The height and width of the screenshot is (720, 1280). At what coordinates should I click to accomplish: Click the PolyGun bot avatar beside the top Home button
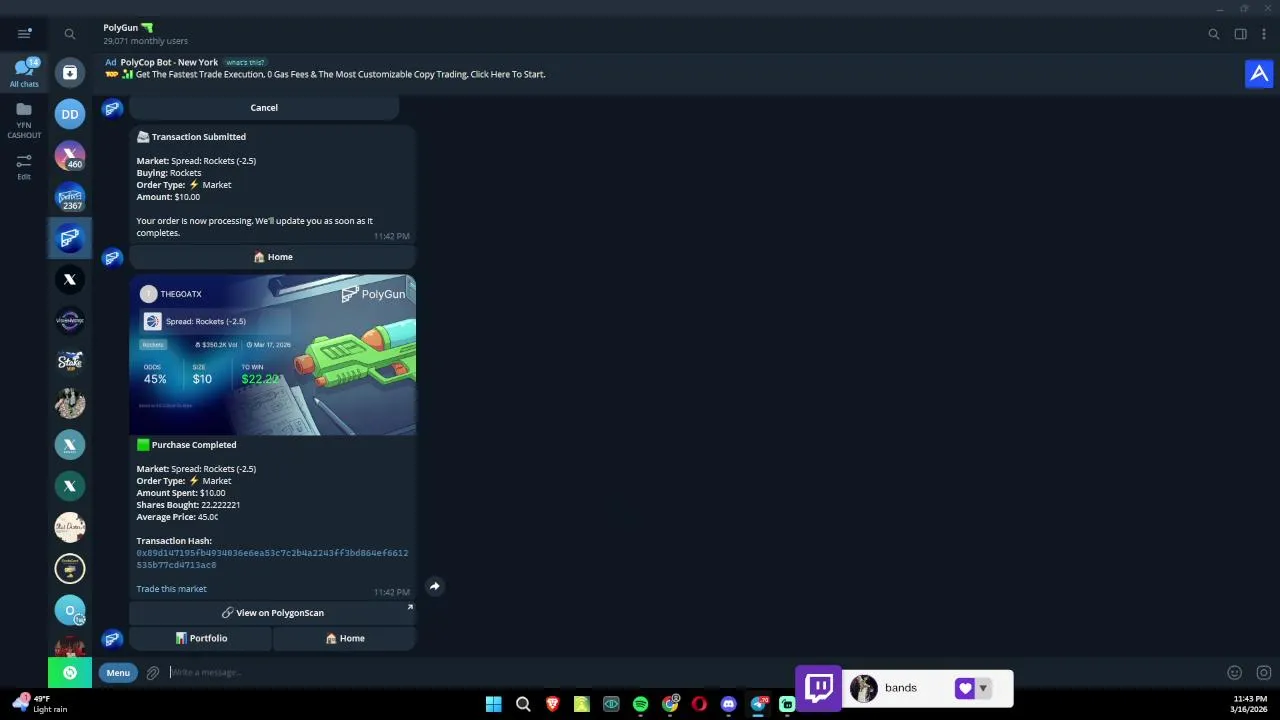pyautogui.click(x=112, y=258)
